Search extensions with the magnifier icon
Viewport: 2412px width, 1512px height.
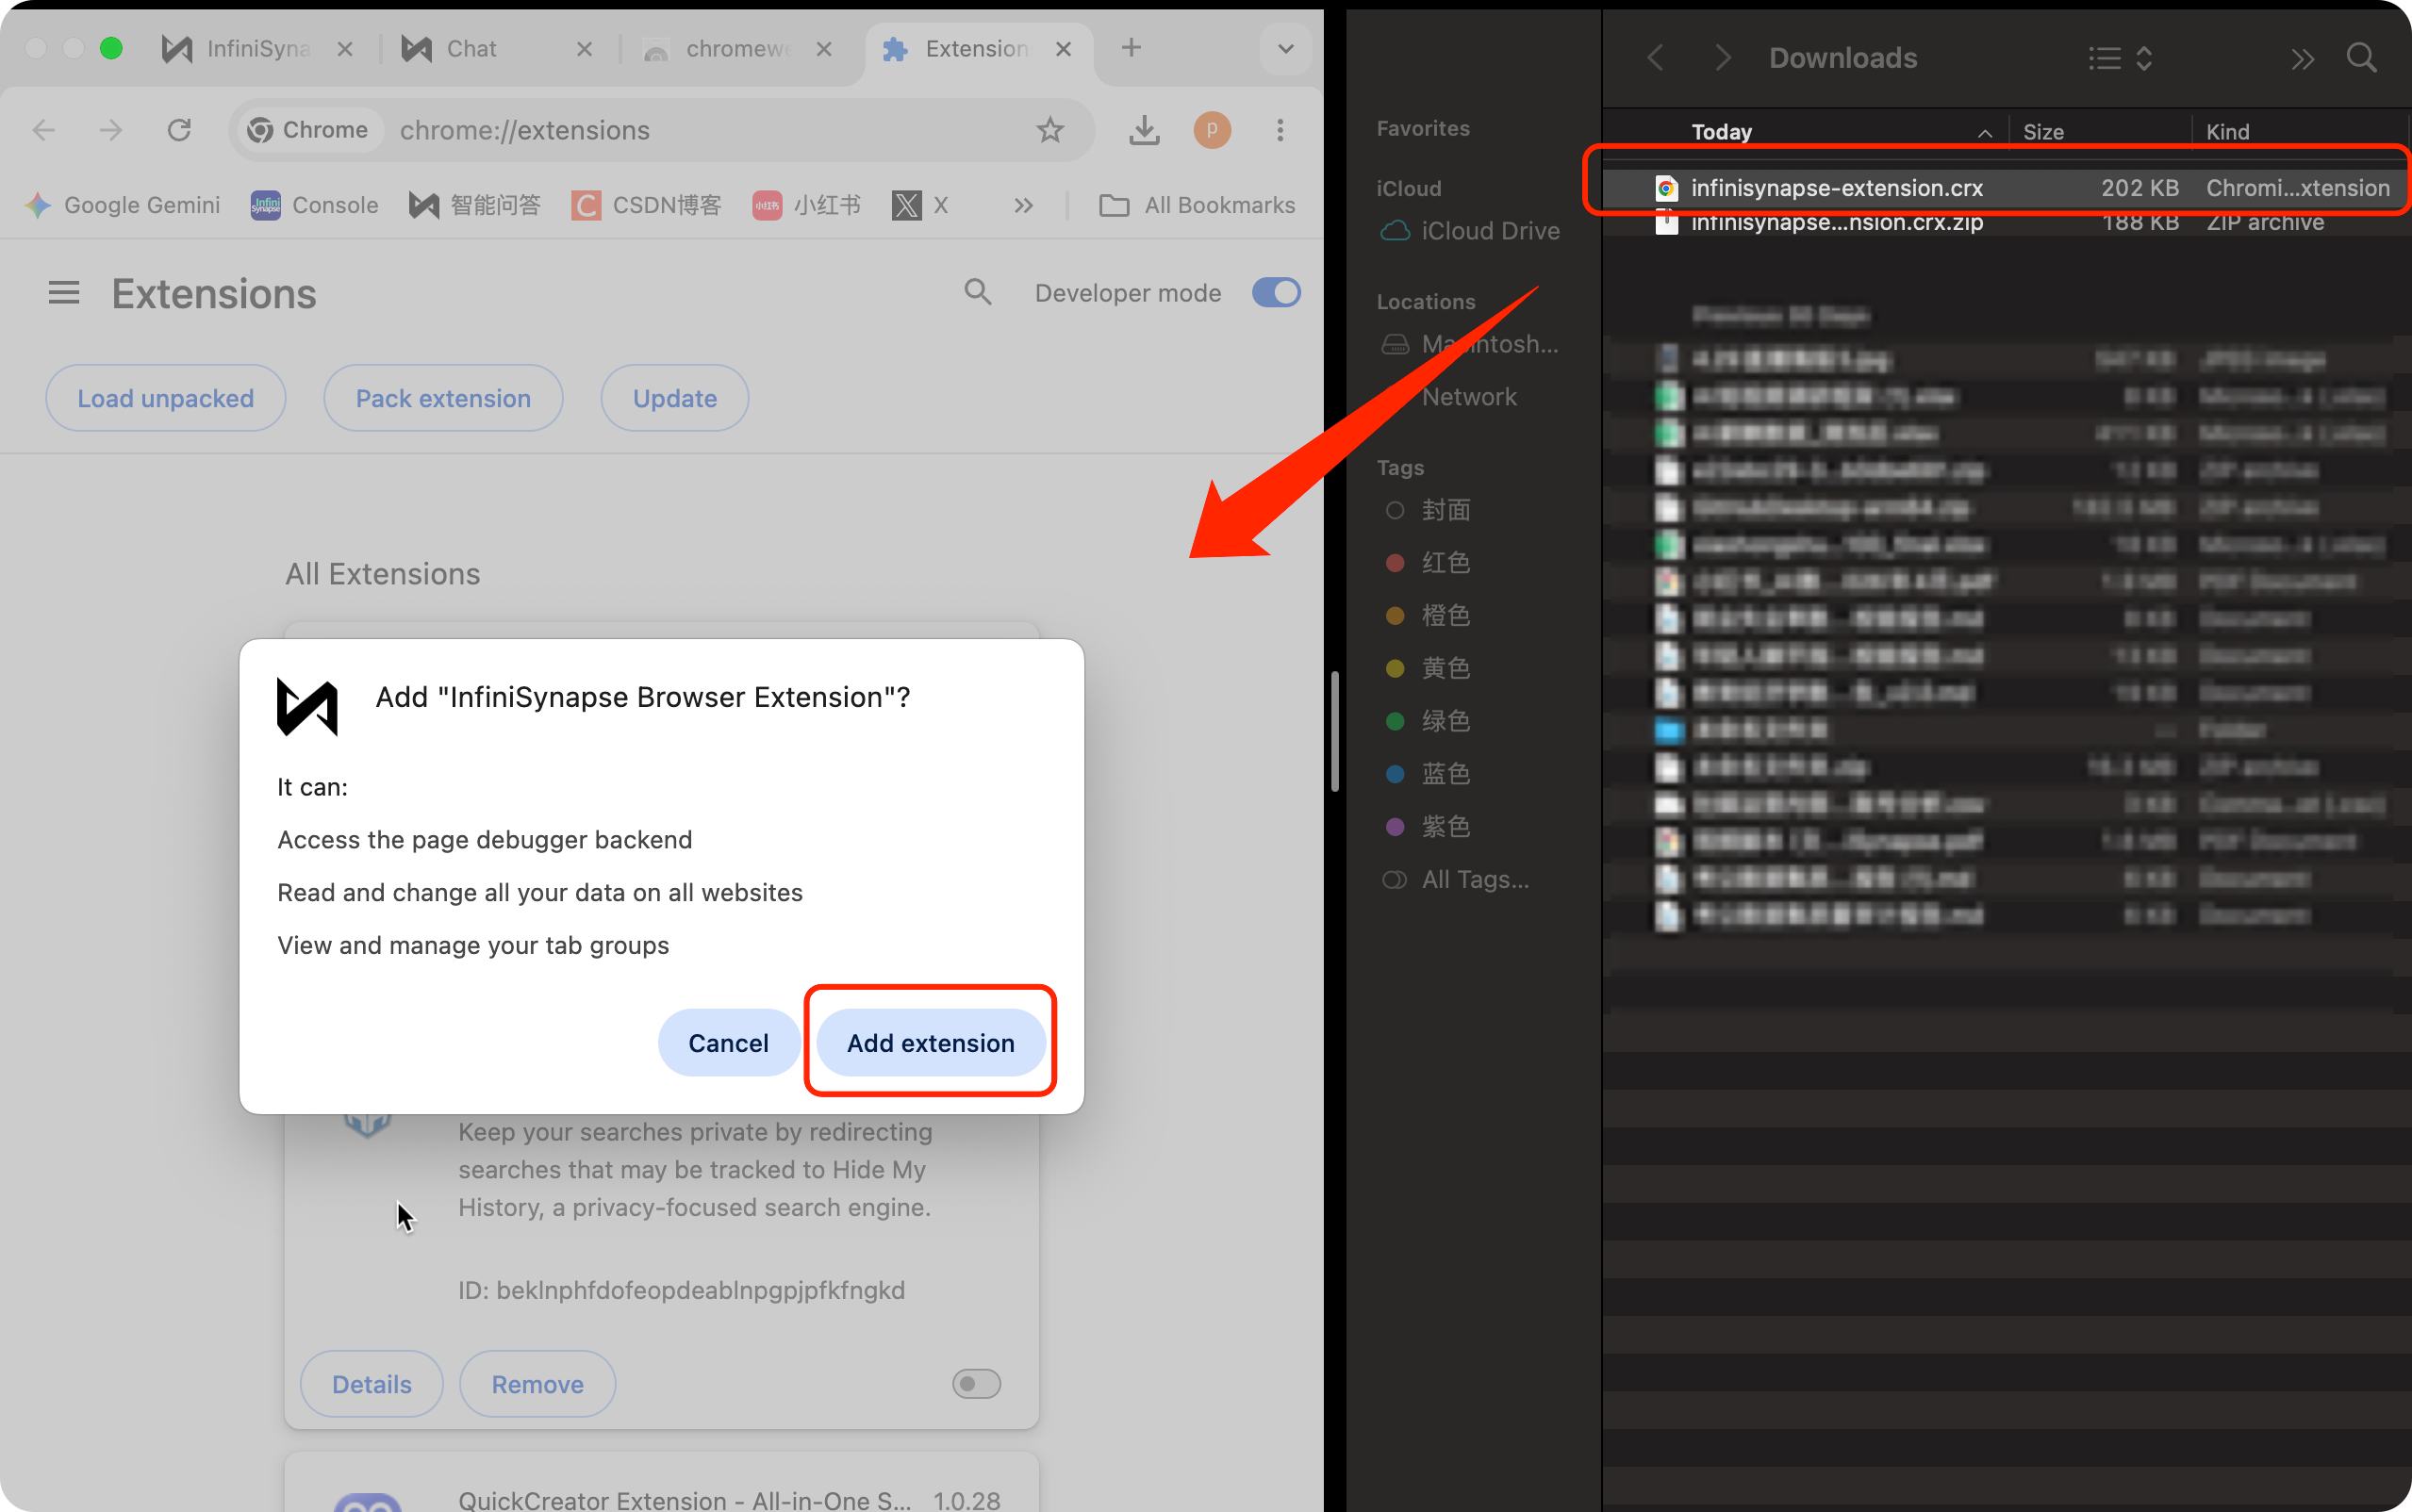[977, 292]
